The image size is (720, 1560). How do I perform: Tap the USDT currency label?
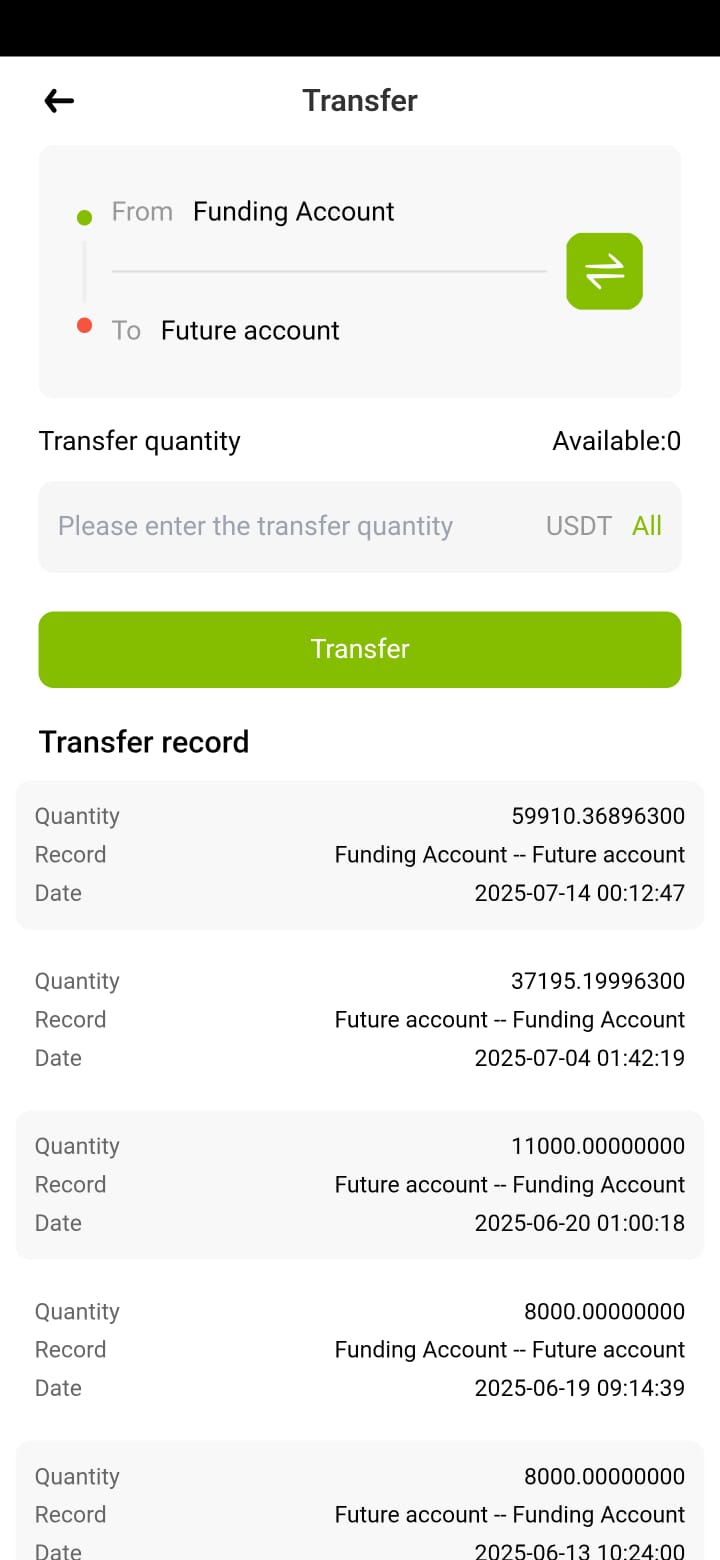pos(578,526)
